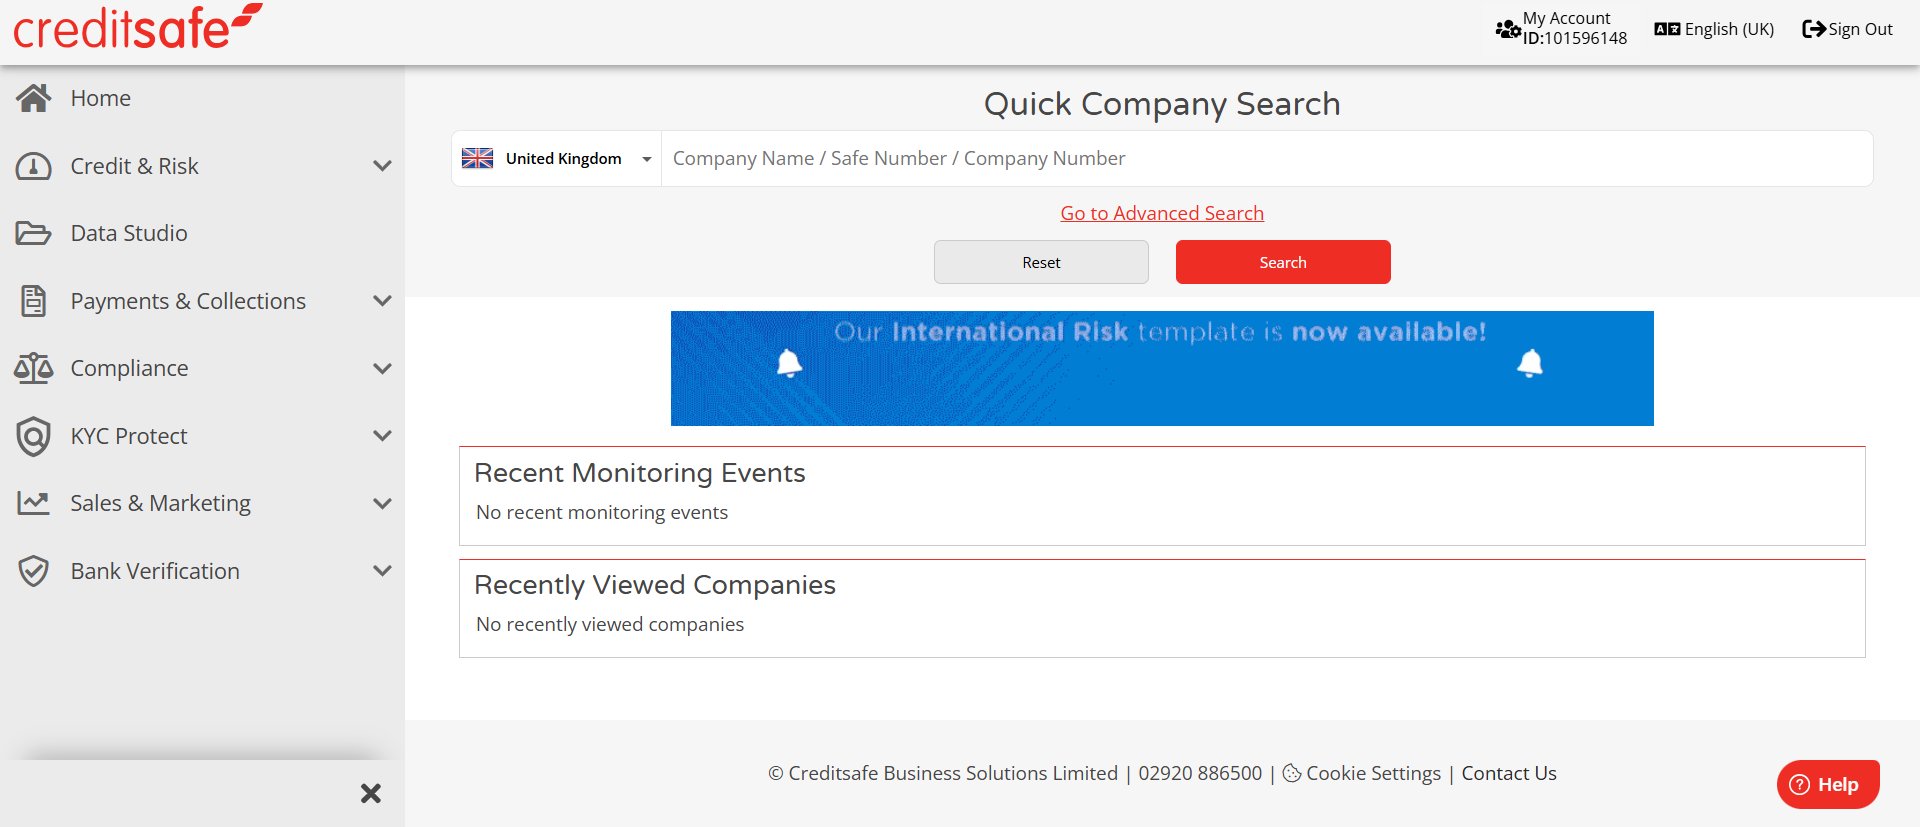Click the Payments & Collections document icon
This screenshot has height=827, width=1920.
coord(34,301)
